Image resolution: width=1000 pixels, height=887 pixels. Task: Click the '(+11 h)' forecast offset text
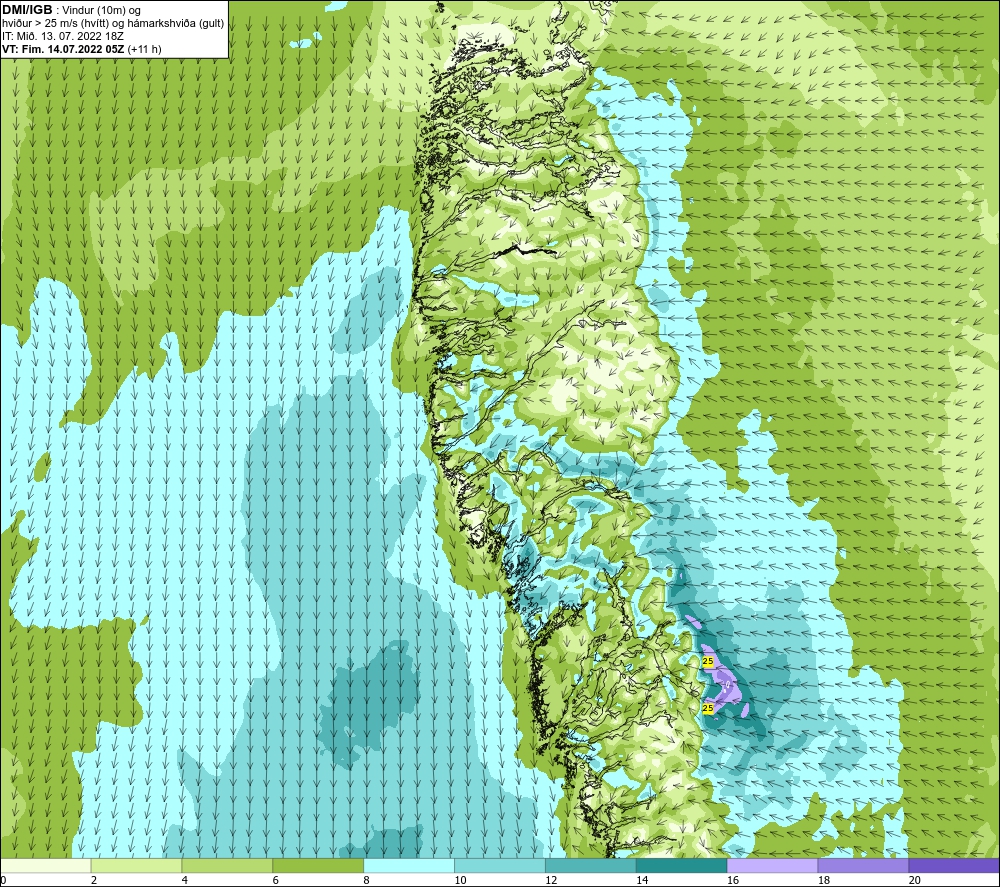pos(145,49)
